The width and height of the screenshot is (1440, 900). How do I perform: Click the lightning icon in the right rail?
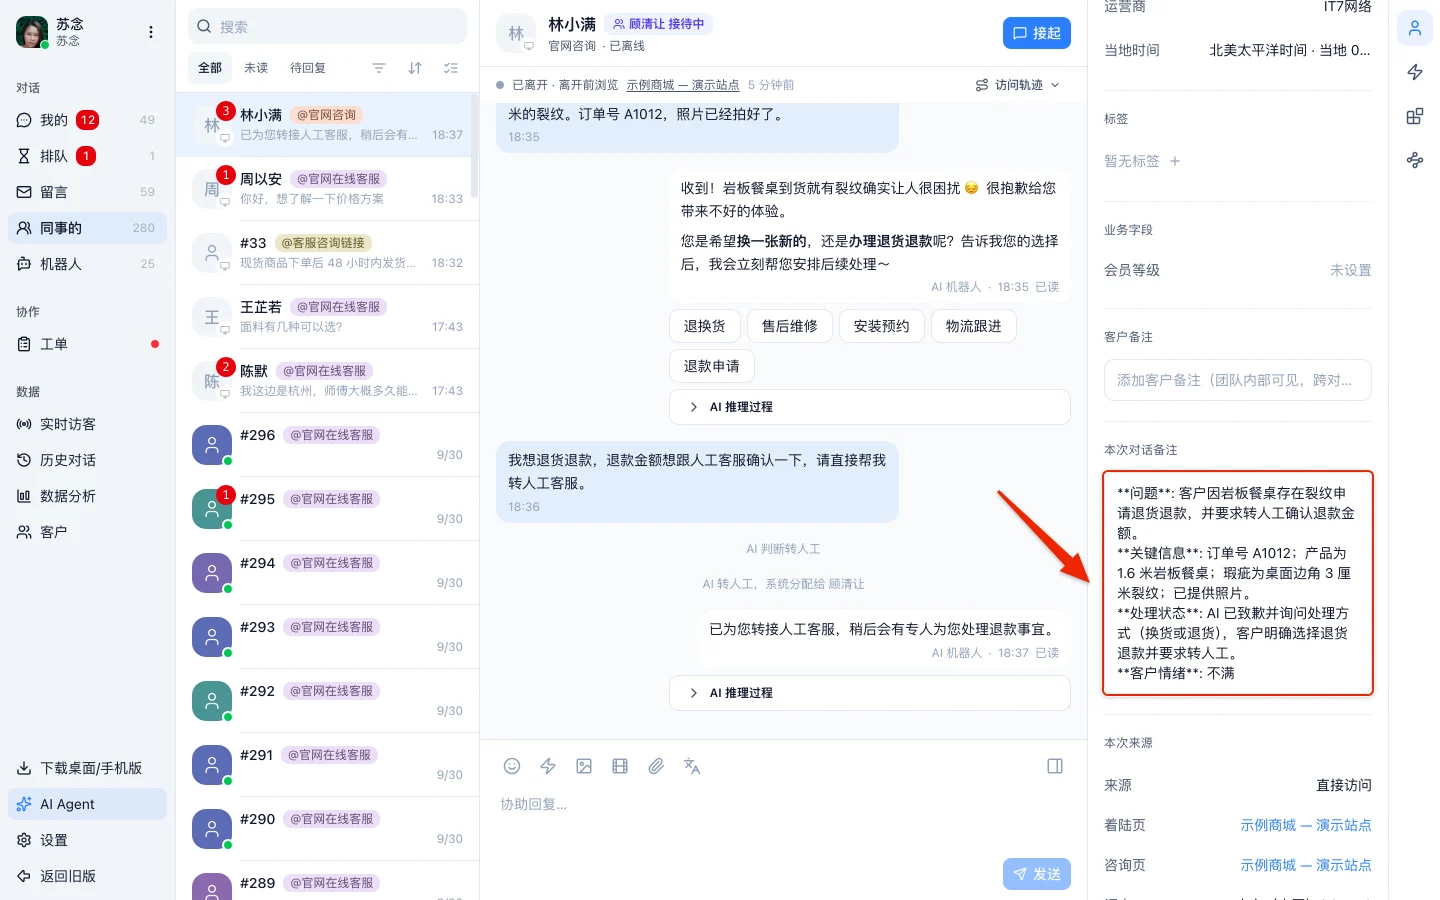pos(1415,72)
